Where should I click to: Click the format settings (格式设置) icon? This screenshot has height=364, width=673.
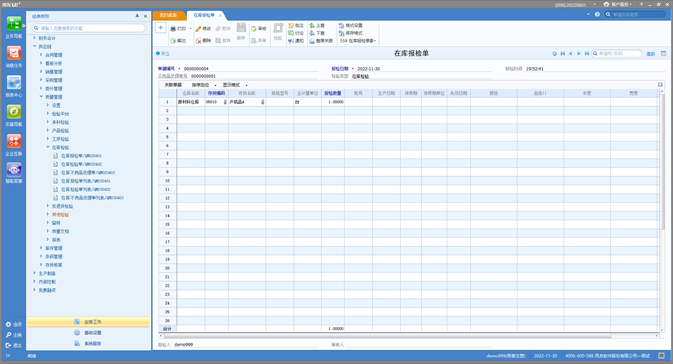pyautogui.click(x=341, y=26)
